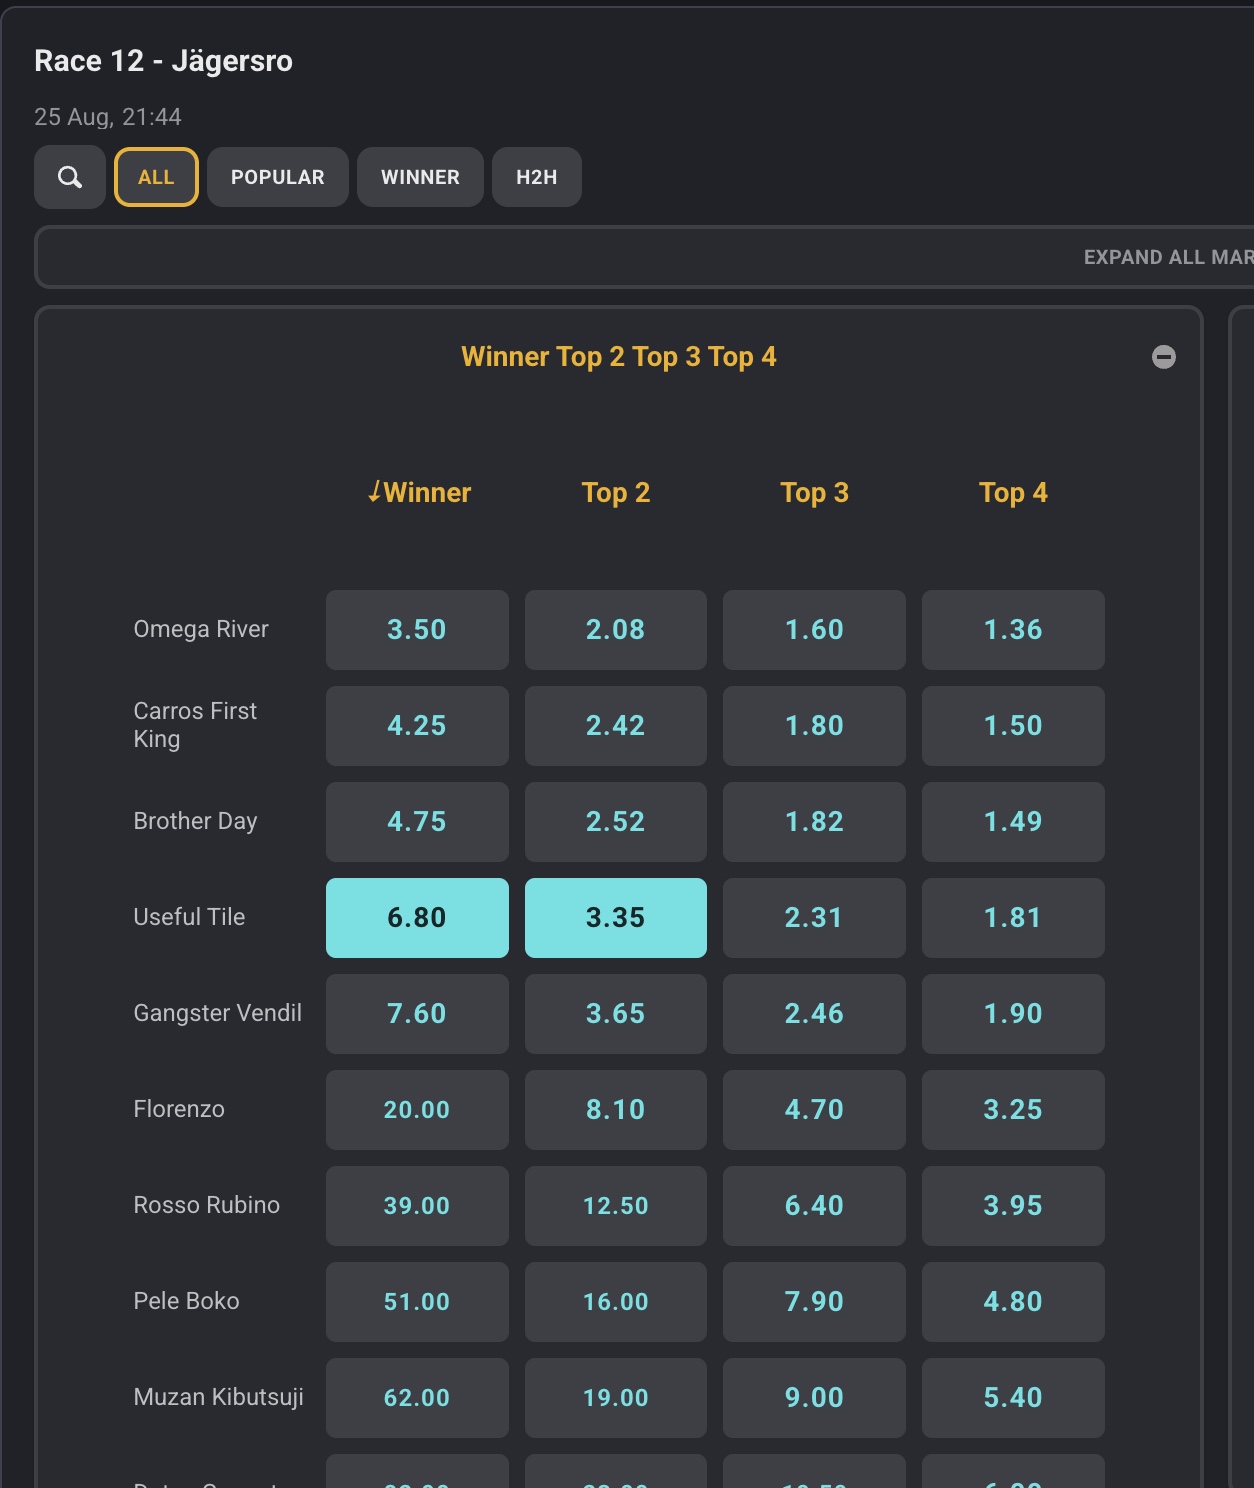Screen dimensions: 1254x1488
Task: Deselect Useful Tile Top 2 odds 3.35
Action: (x=616, y=918)
